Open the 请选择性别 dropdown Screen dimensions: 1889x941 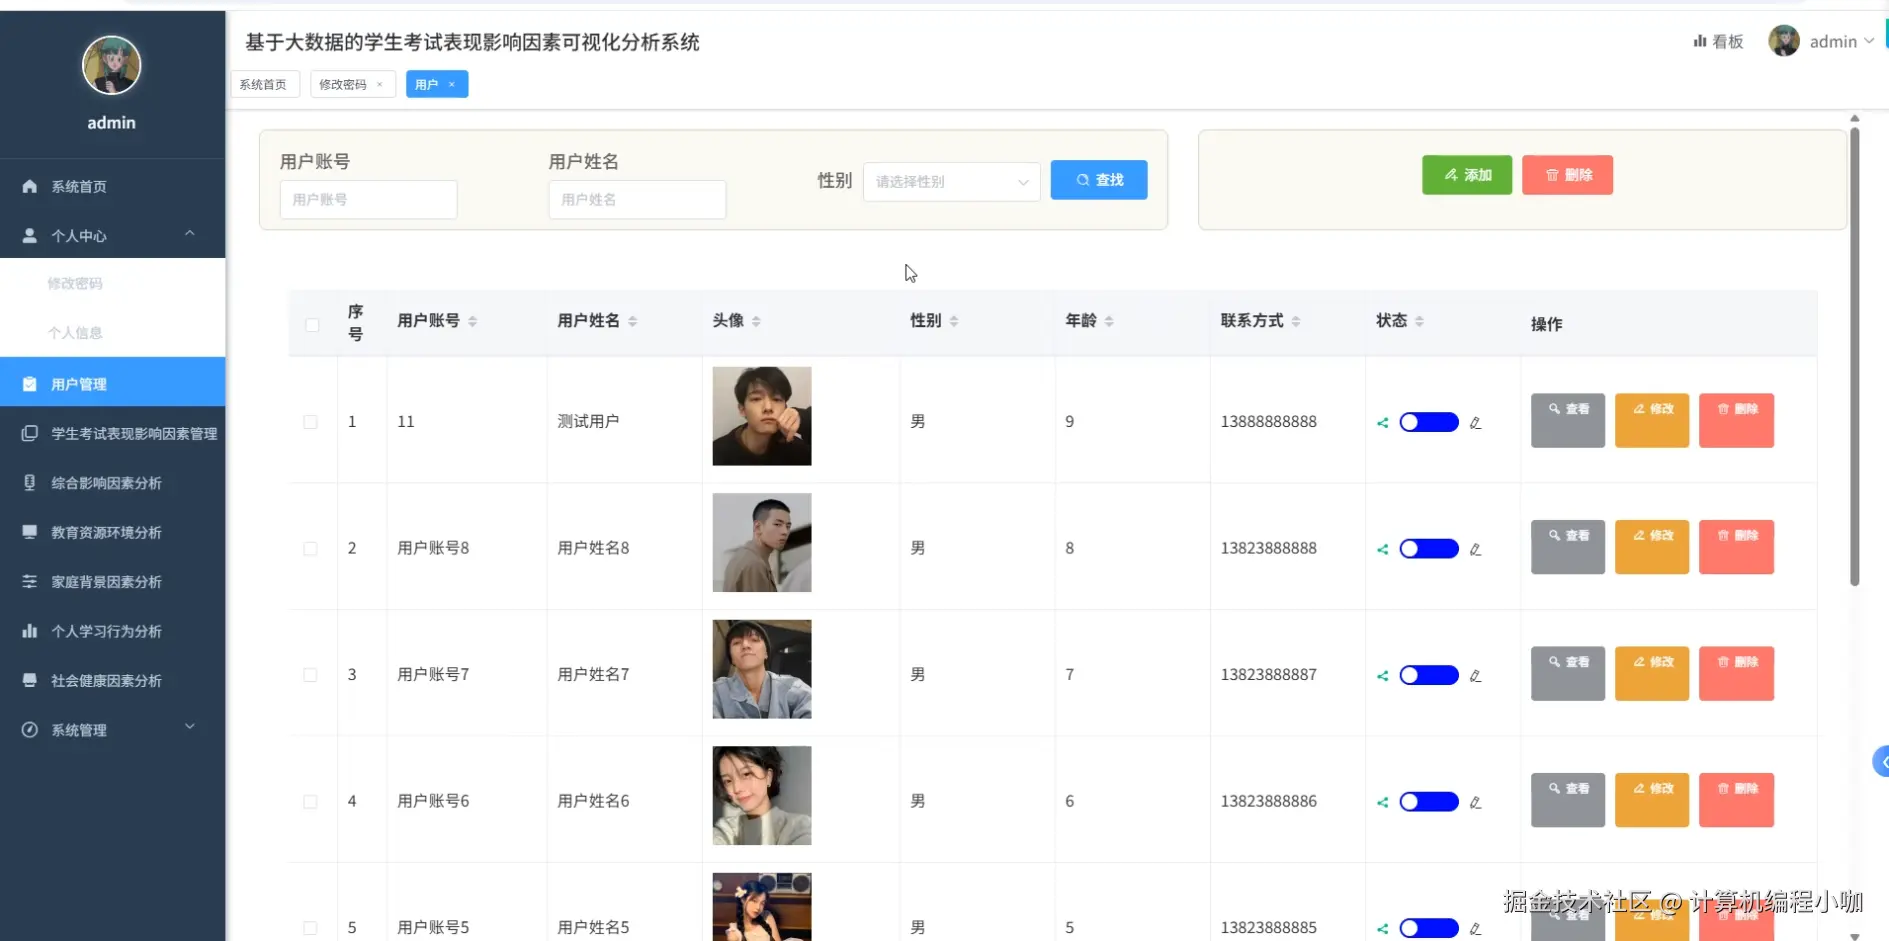950,182
